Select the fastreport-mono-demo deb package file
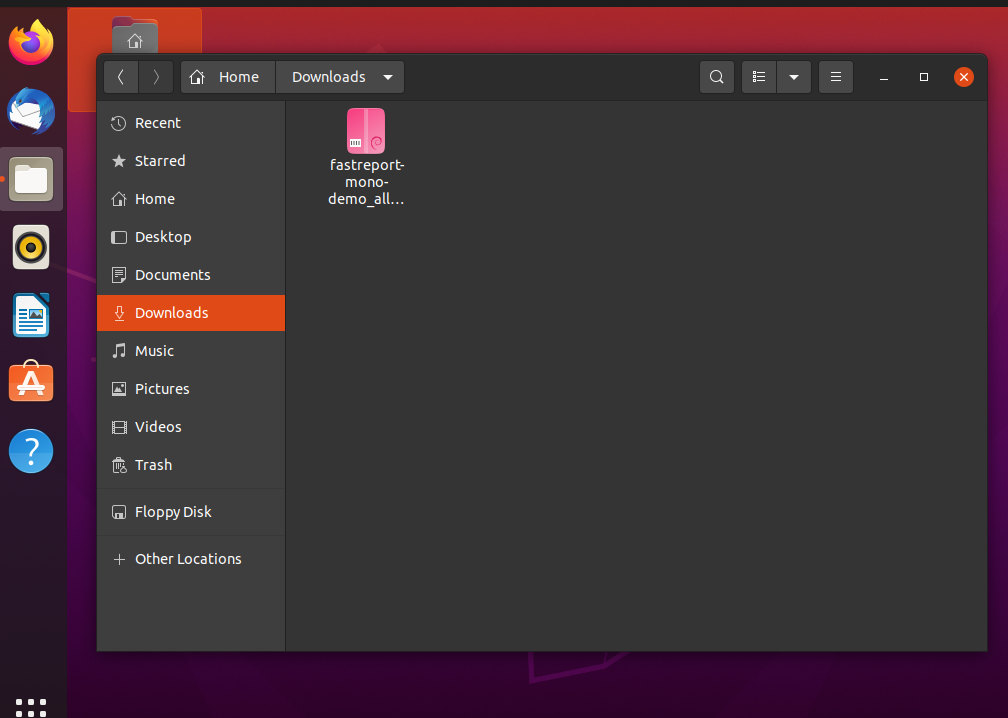Screen dimensions: 1008x718 pyautogui.click(x=366, y=156)
